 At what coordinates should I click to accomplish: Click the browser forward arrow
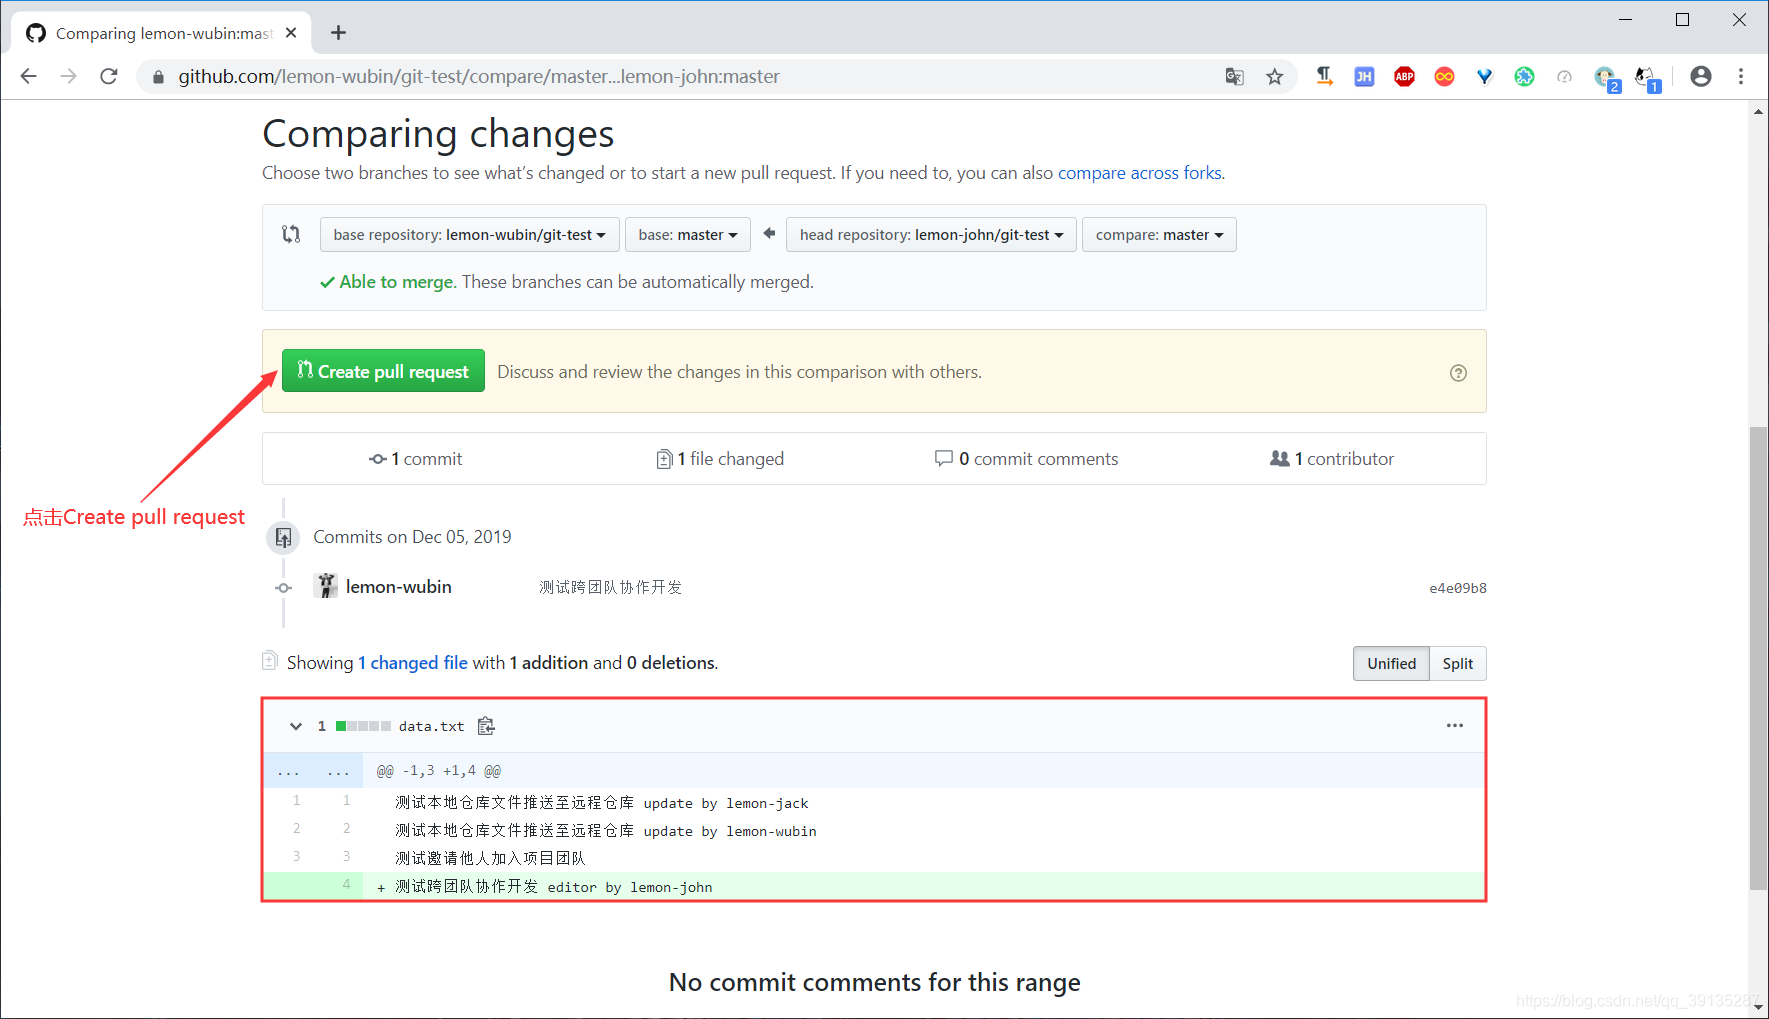pos(68,76)
